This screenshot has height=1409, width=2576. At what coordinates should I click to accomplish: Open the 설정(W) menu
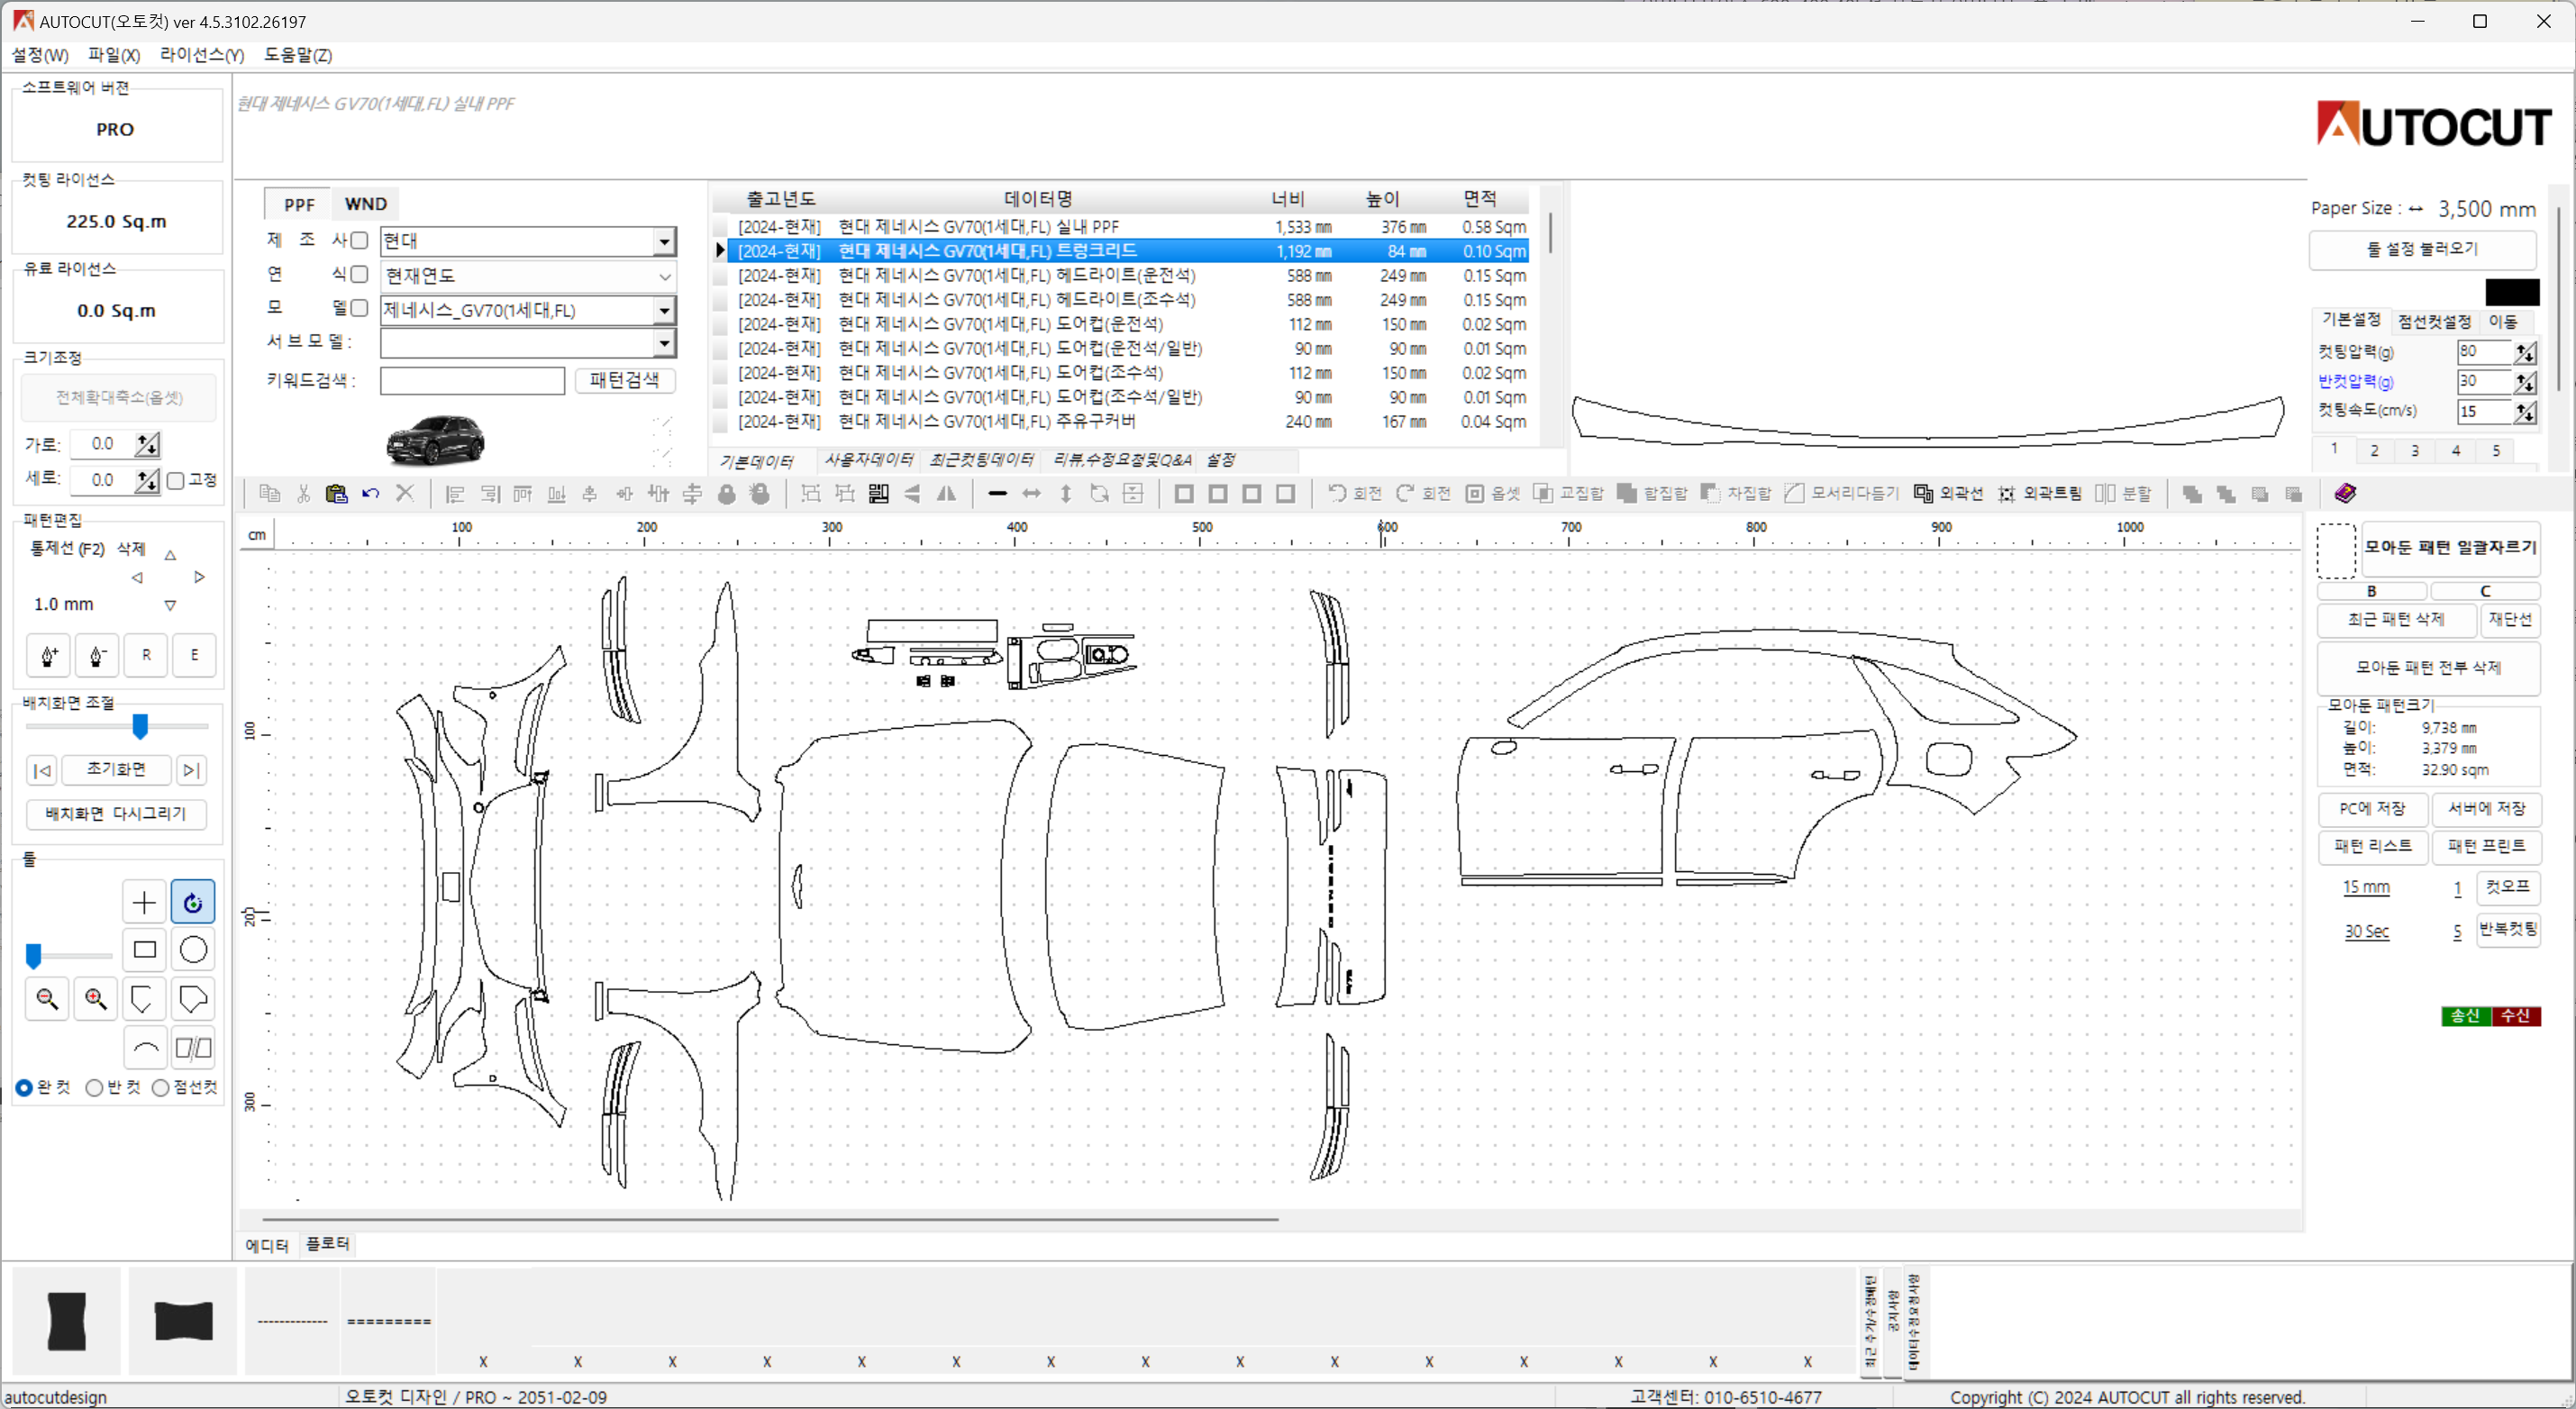pyautogui.click(x=40, y=55)
